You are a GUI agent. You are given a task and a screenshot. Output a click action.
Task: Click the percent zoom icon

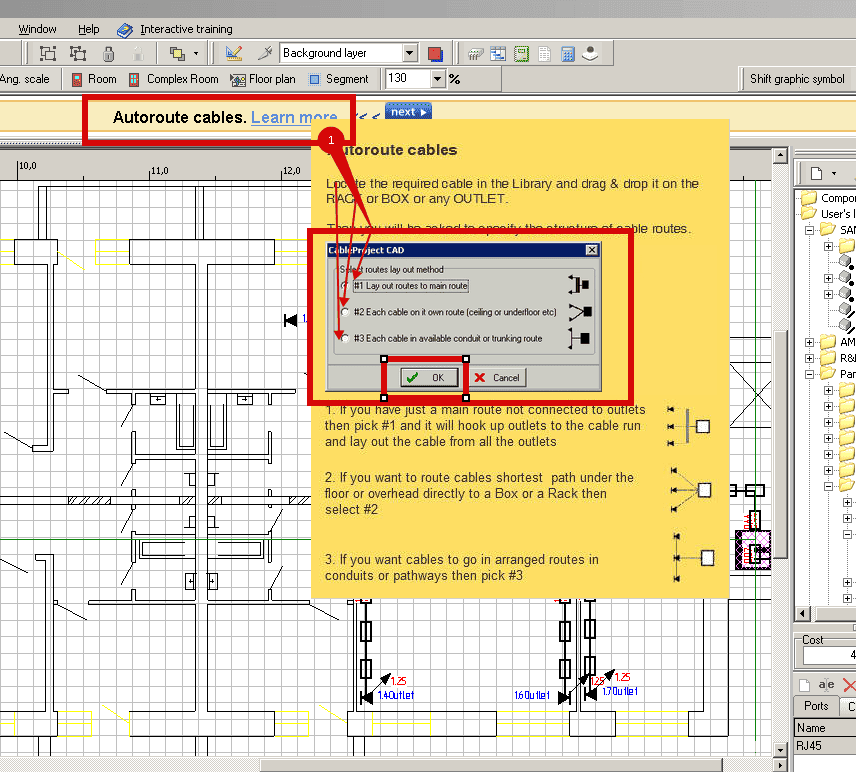pyautogui.click(x=455, y=79)
